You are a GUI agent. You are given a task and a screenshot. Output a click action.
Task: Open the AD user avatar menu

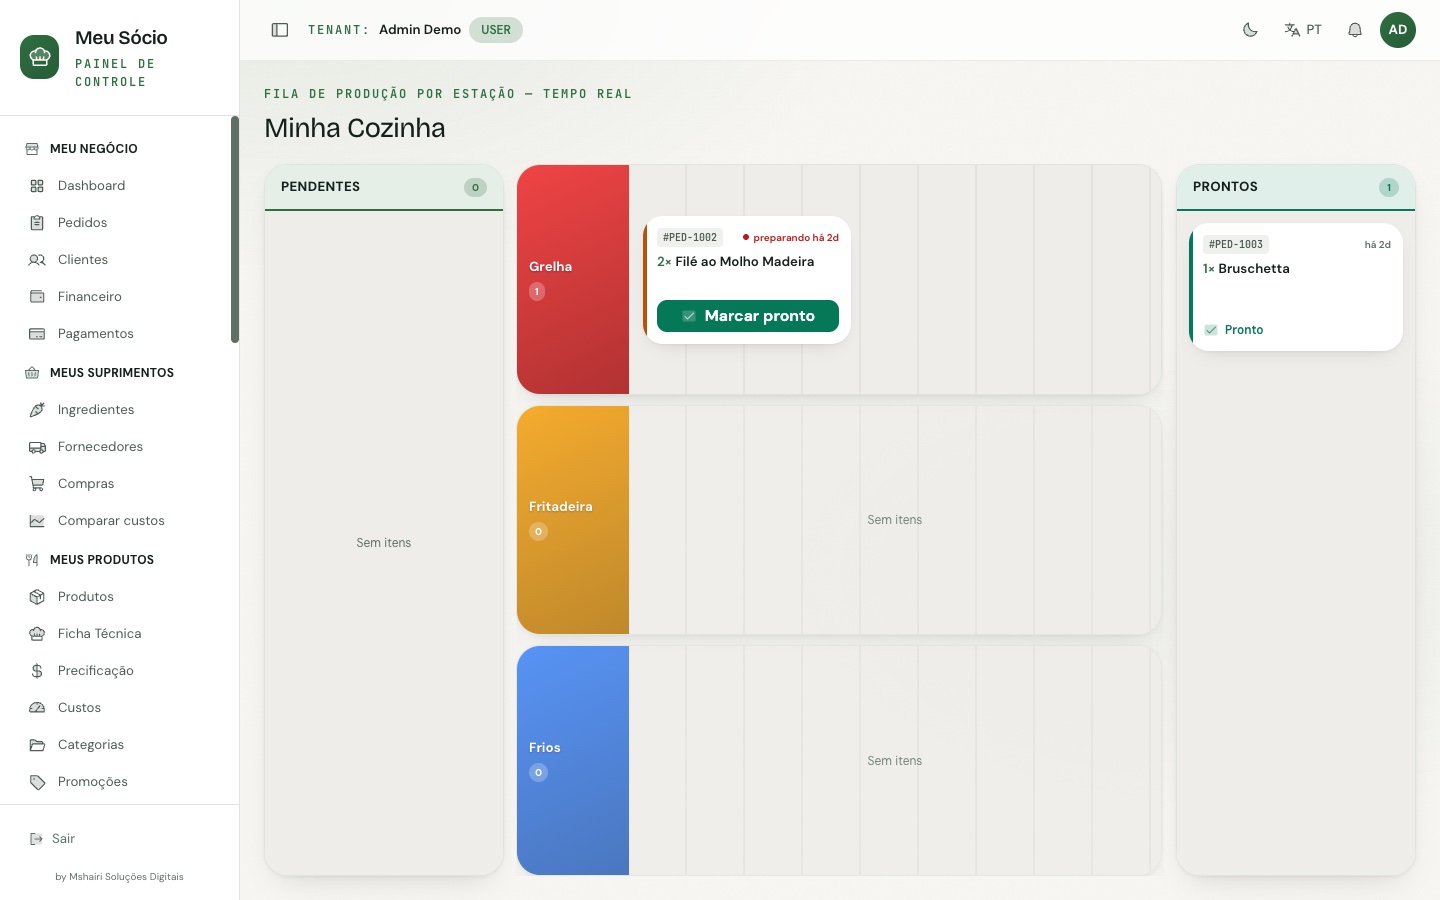[1398, 30]
